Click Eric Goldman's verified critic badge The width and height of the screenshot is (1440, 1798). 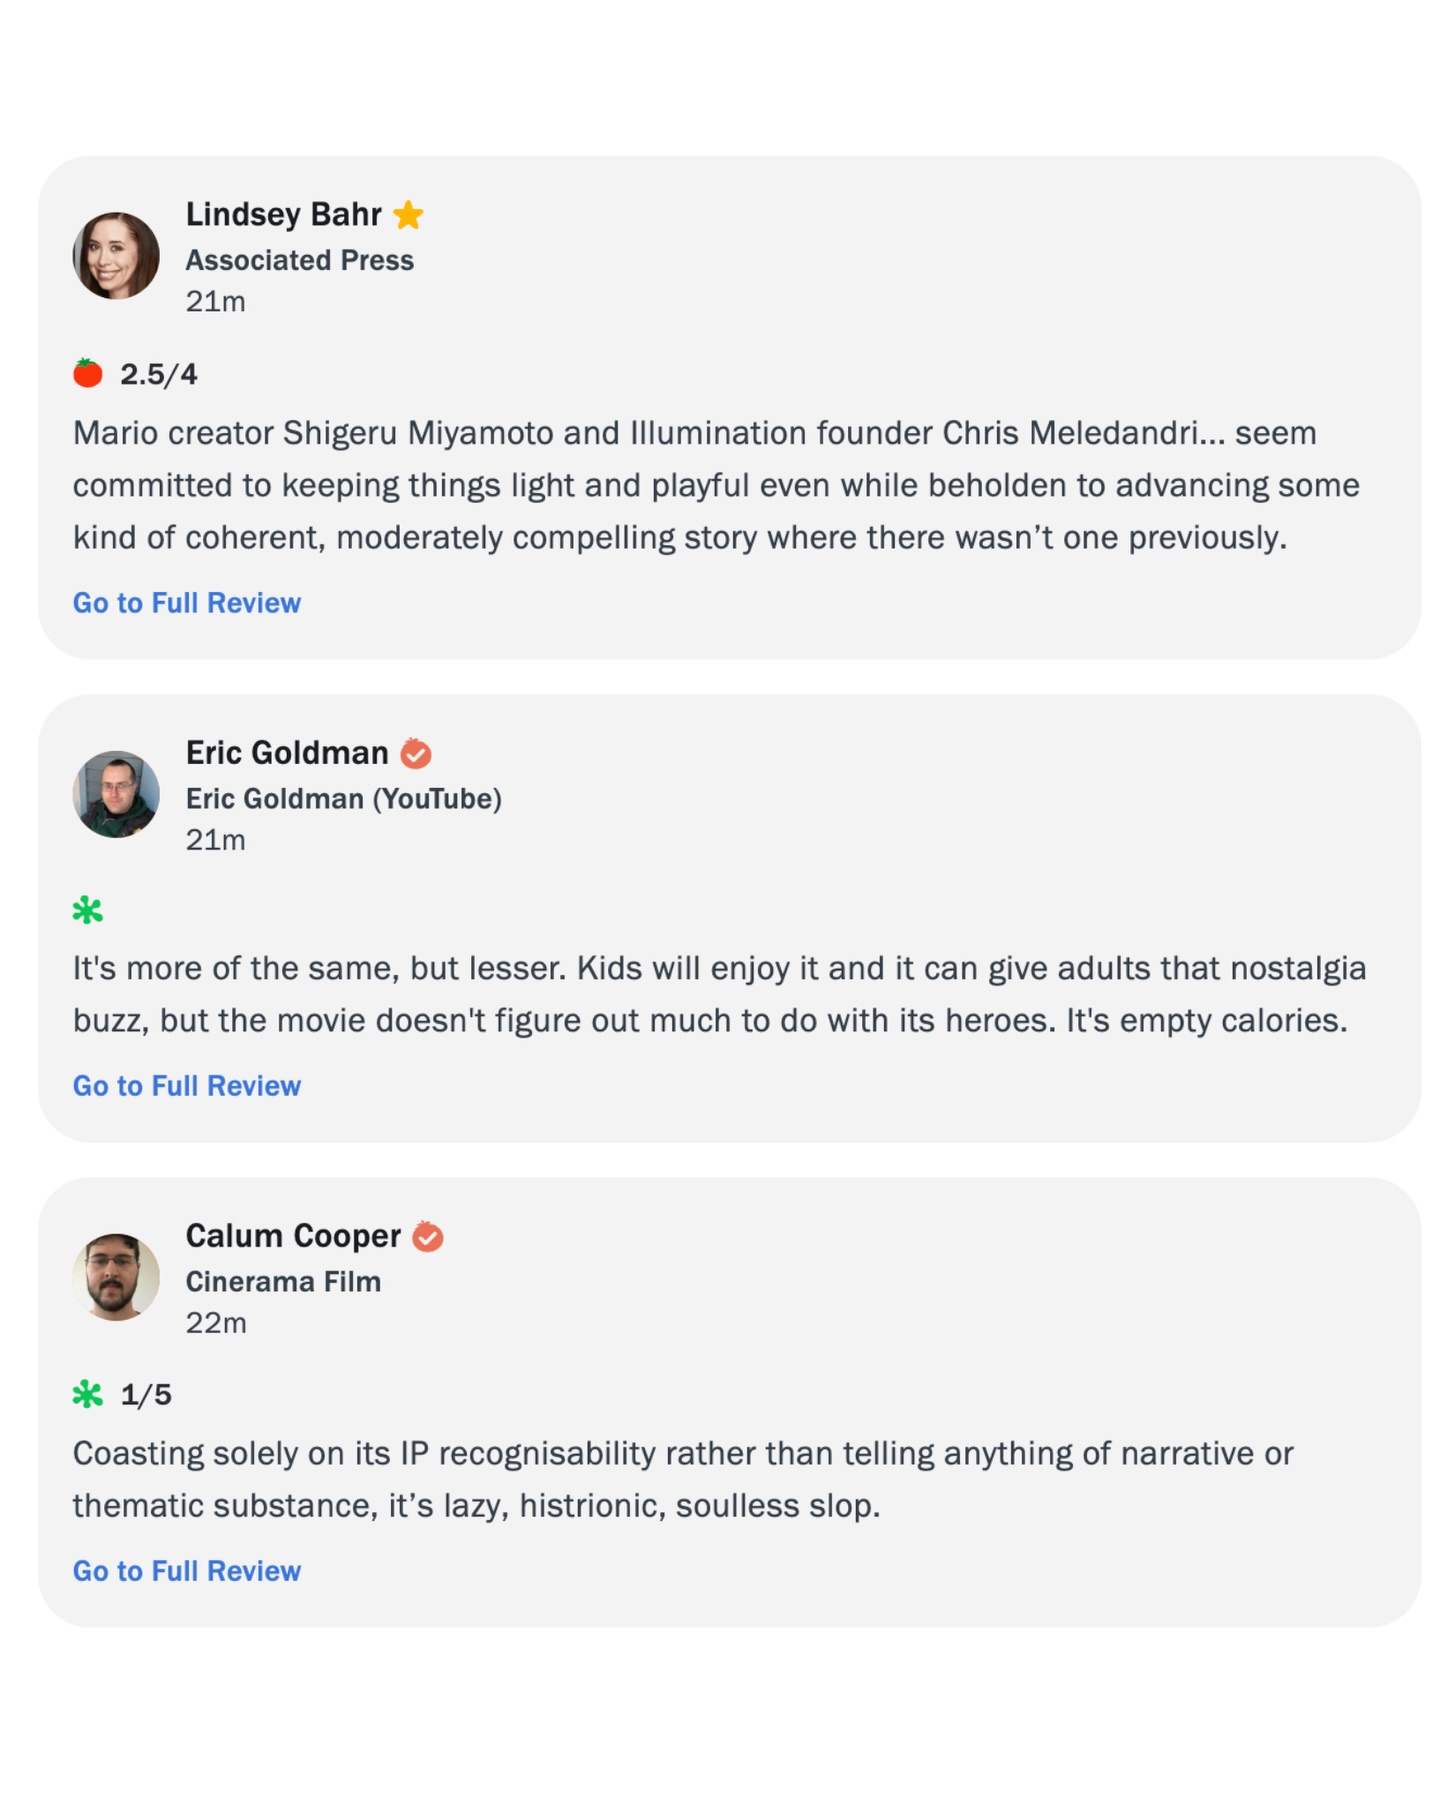[416, 753]
